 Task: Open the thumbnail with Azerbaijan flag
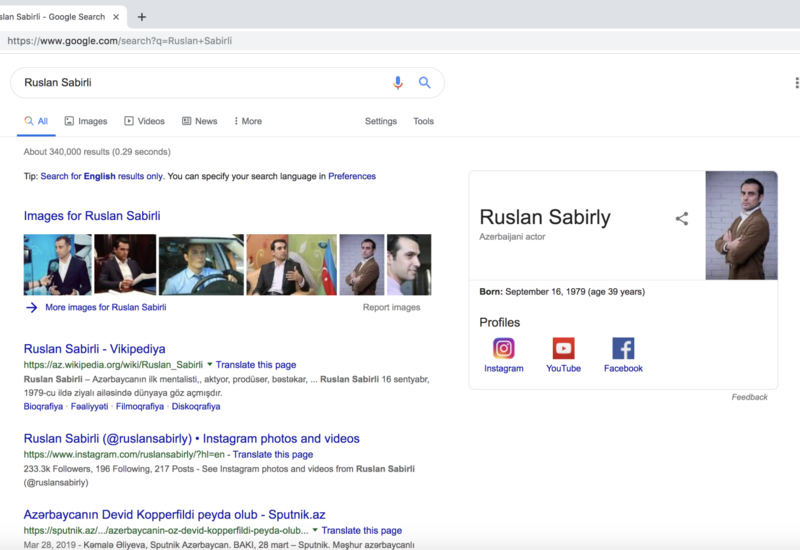point(292,265)
